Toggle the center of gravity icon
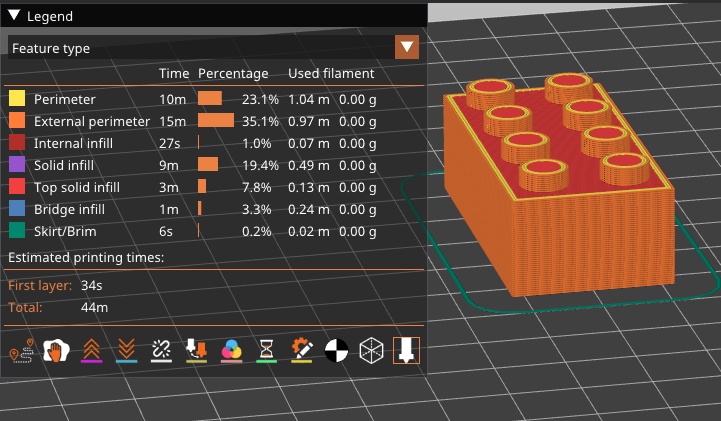 tap(337, 351)
